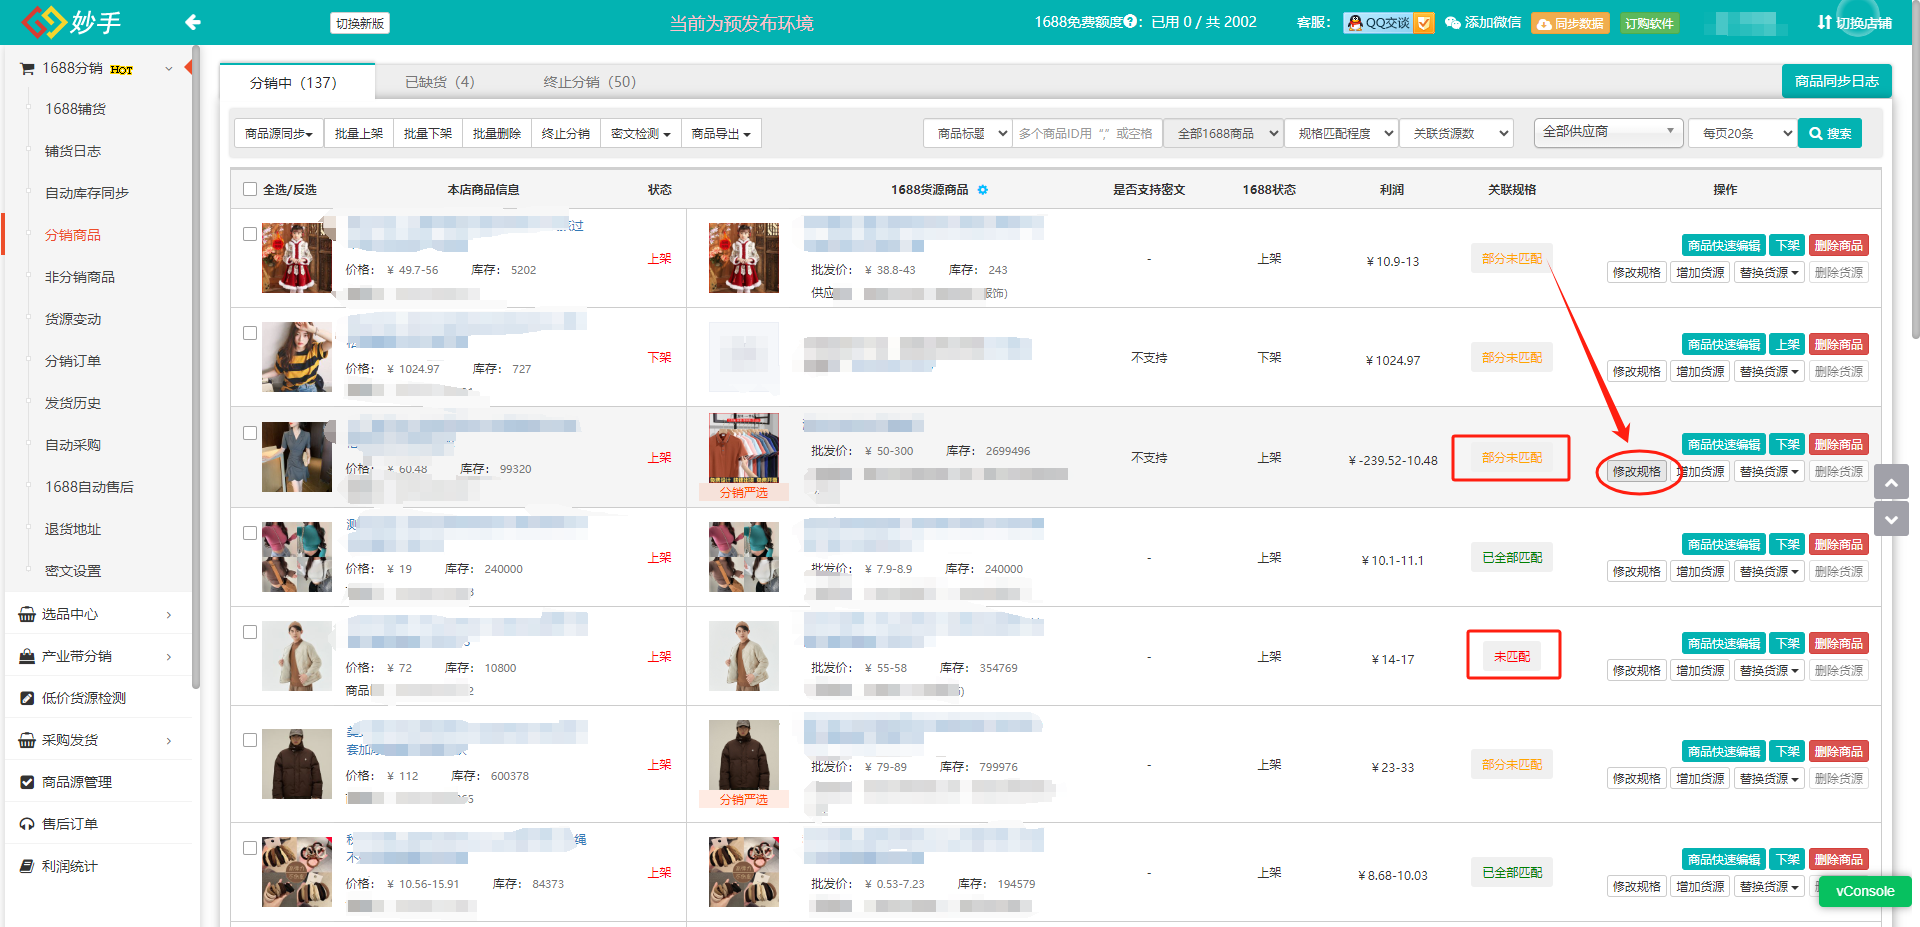Click 替换货源 in the ¥19 product row

click(1769, 571)
